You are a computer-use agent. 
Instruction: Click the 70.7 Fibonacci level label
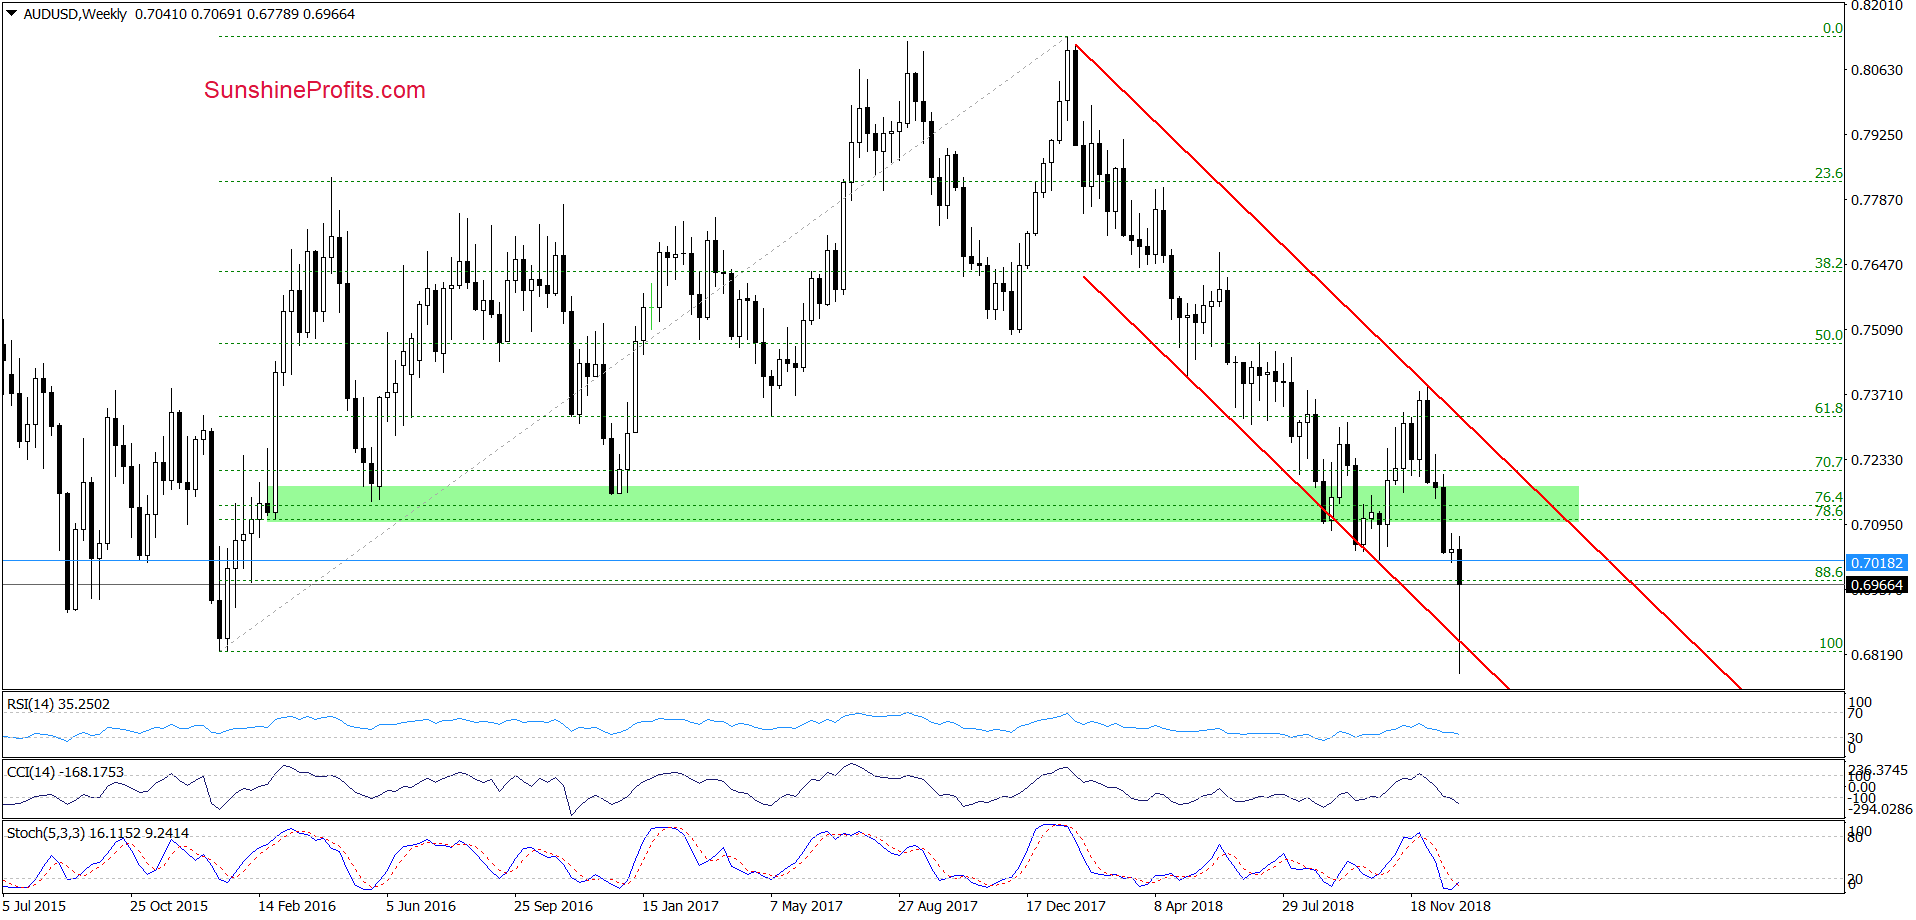click(1829, 463)
